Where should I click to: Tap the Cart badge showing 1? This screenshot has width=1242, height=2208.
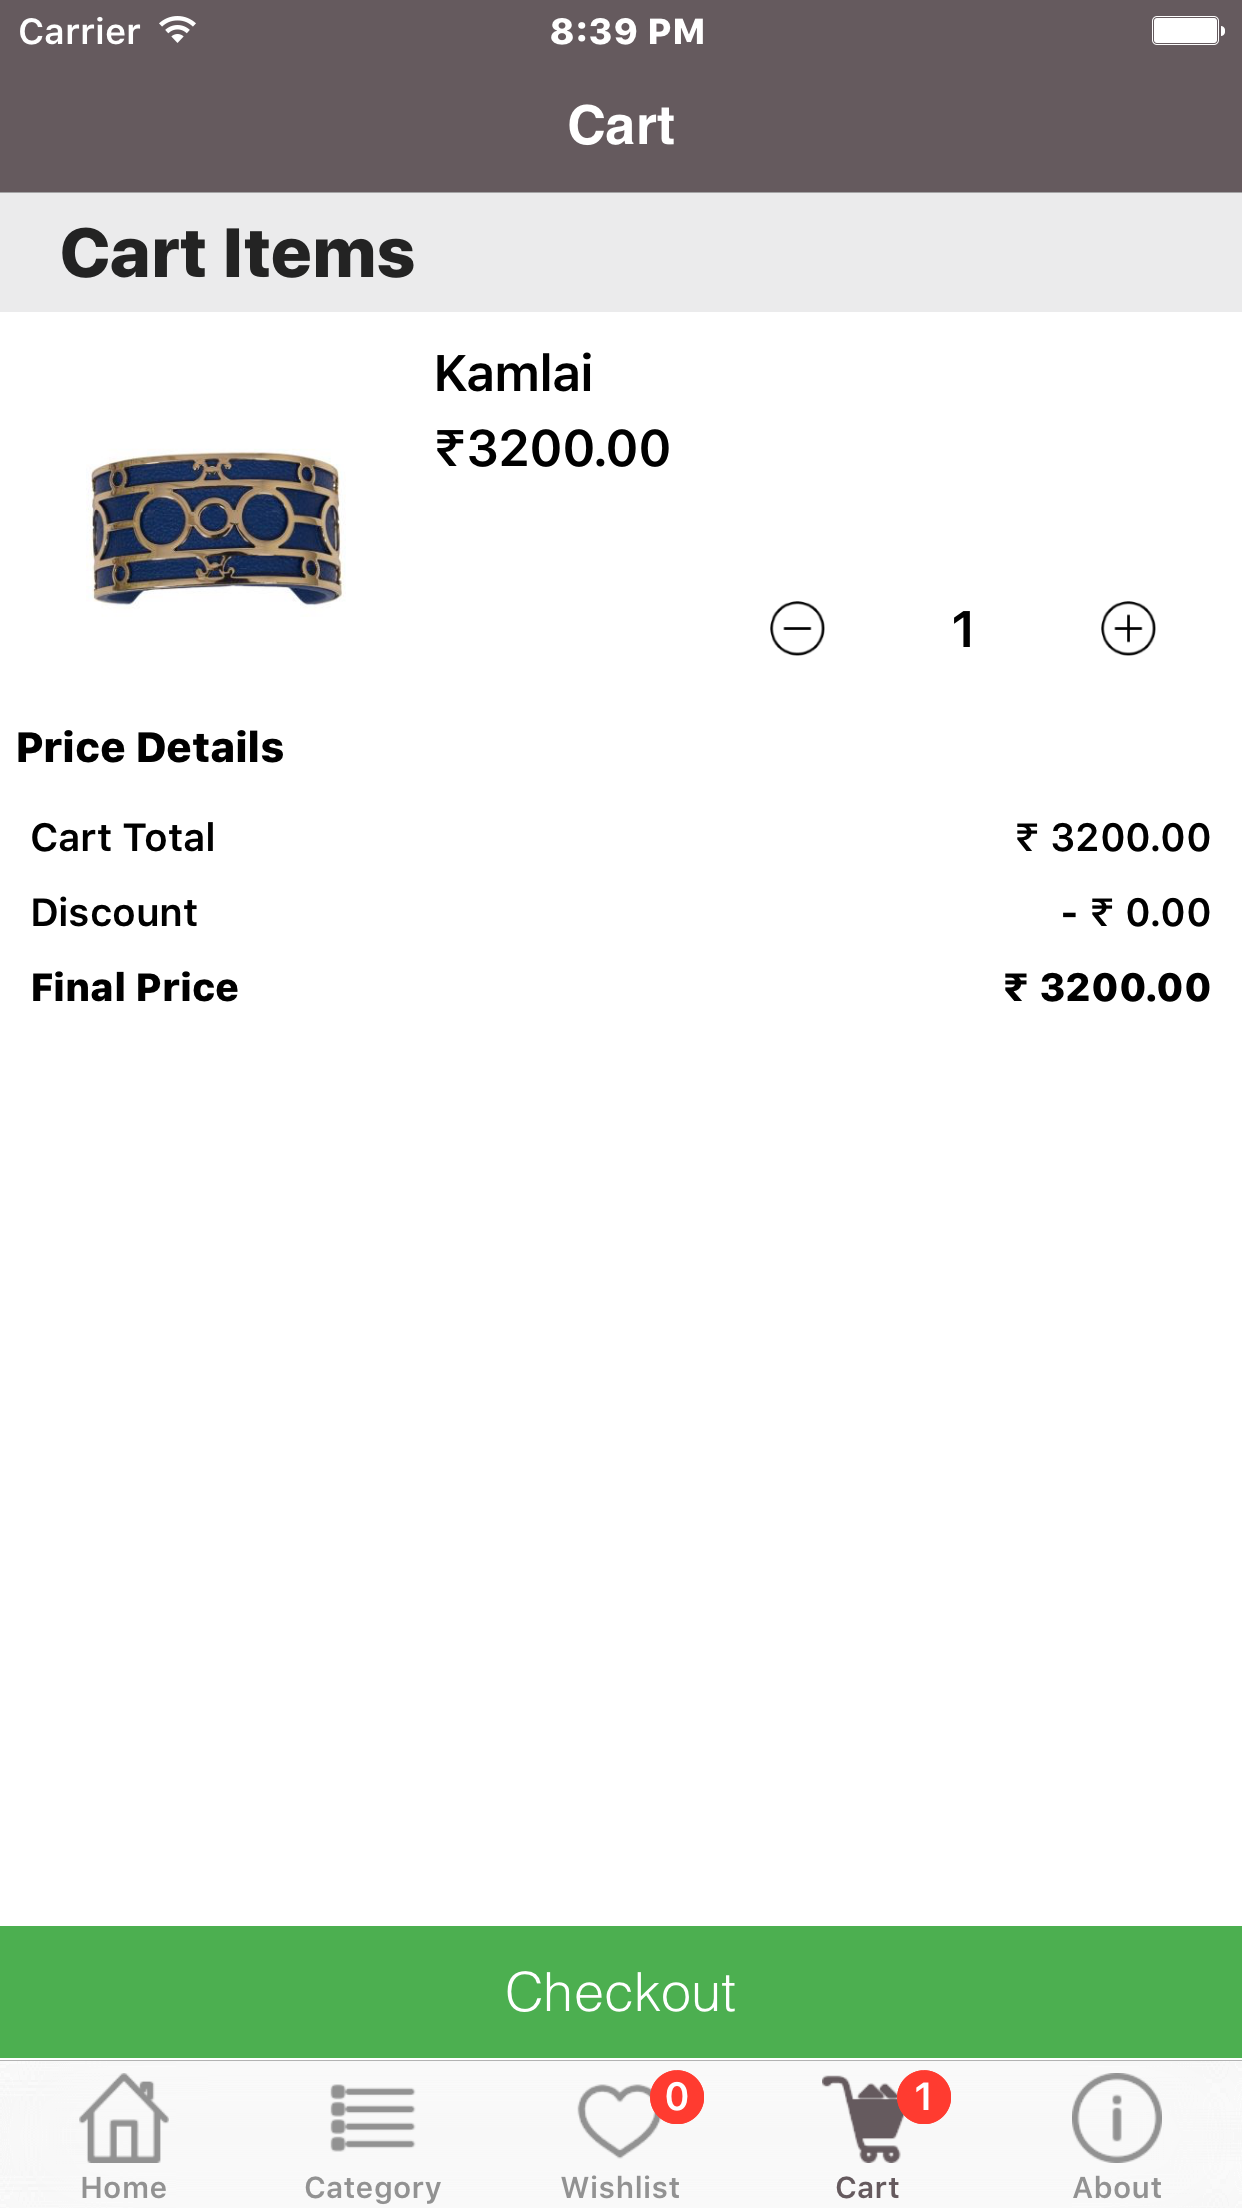924,2097
